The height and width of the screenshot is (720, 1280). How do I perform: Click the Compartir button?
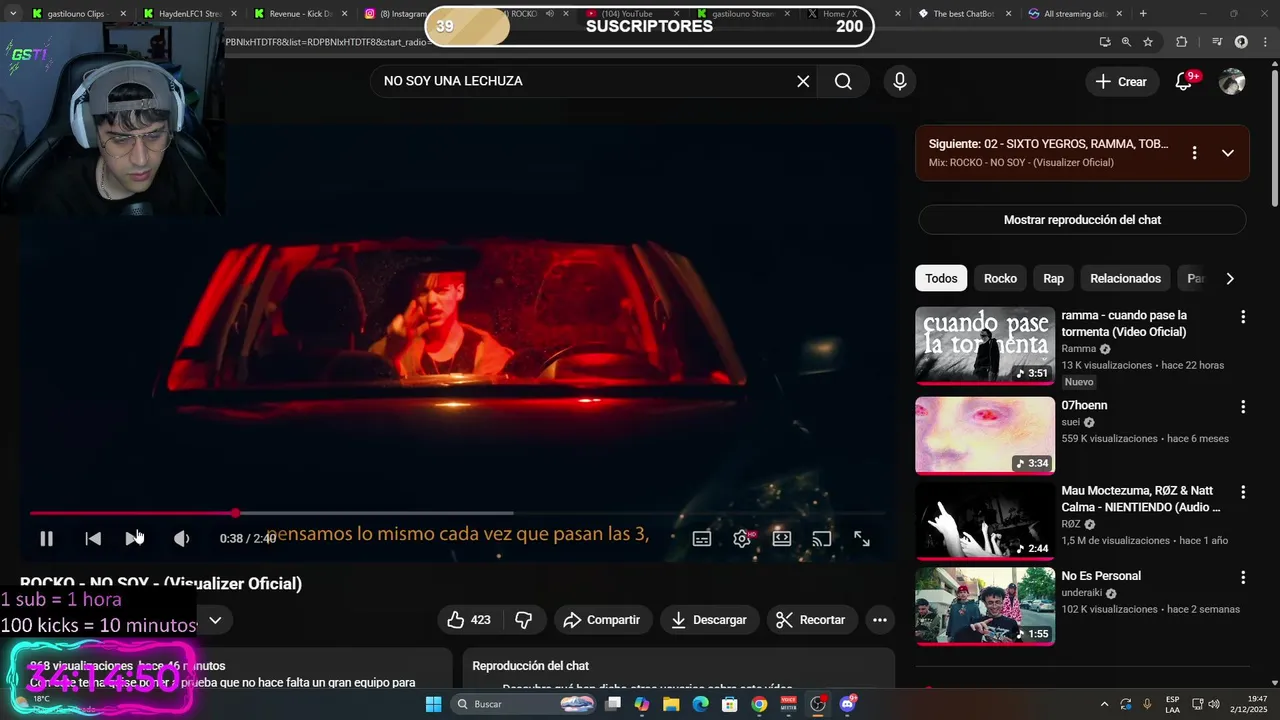(601, 620)
